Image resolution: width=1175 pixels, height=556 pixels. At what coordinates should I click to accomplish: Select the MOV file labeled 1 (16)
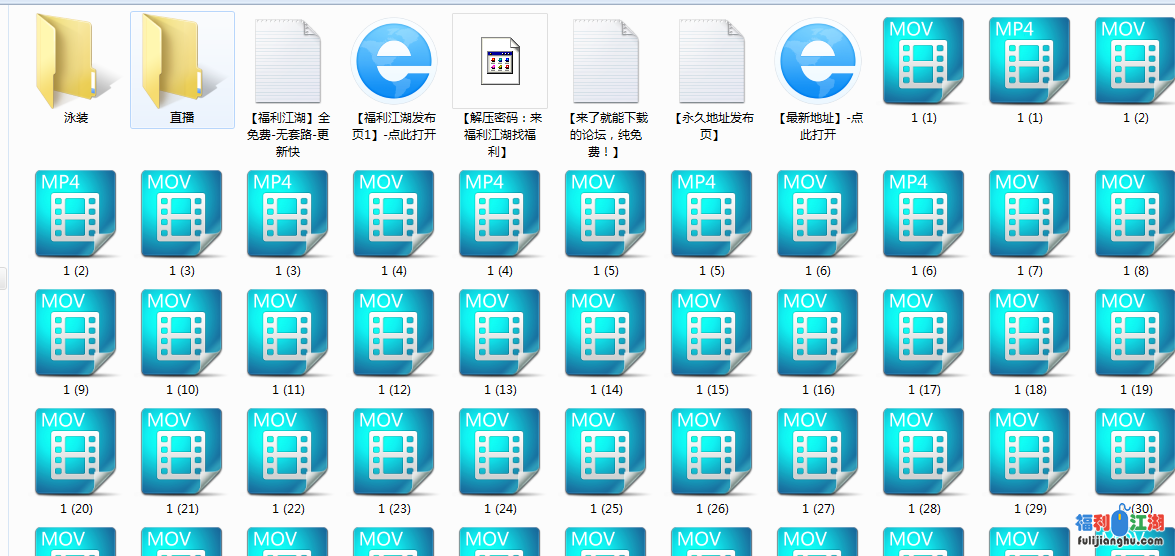click(818, 333)
